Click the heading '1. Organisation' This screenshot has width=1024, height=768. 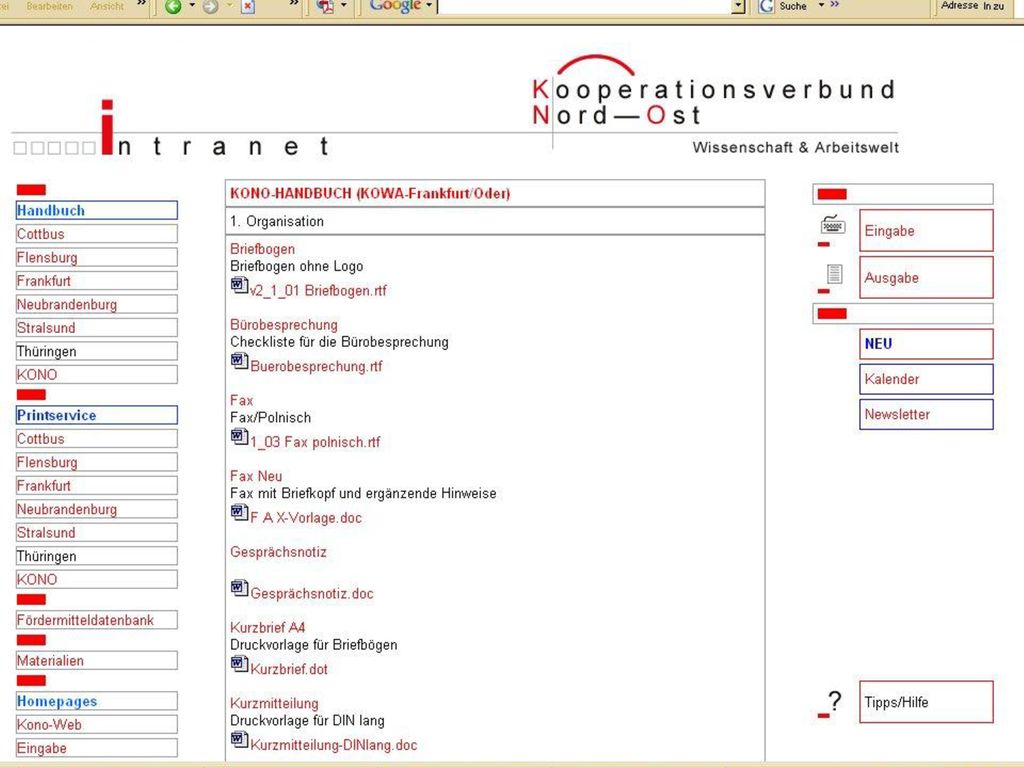276,221
